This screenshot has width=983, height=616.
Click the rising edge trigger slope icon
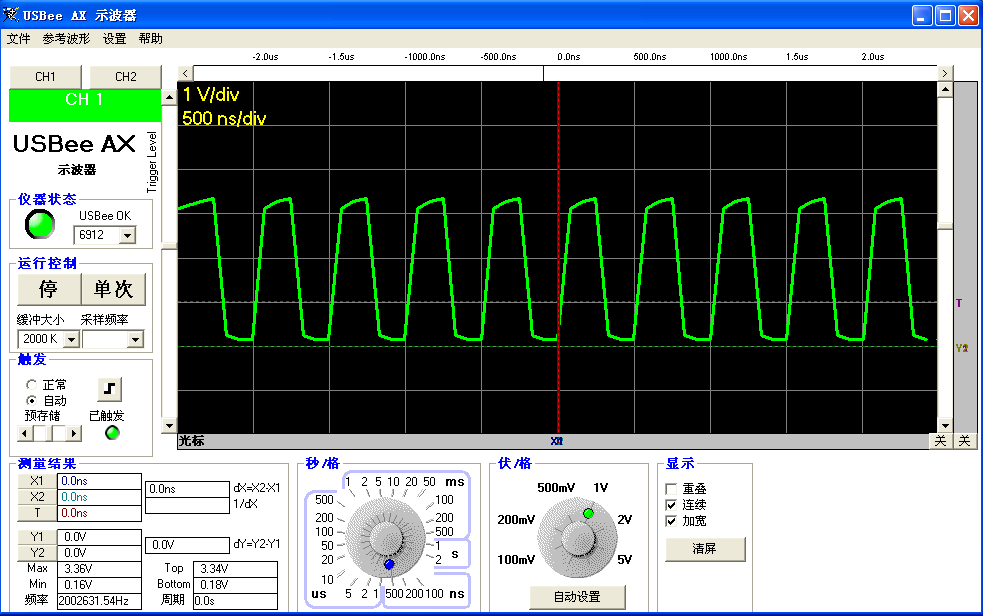(108, 388)
